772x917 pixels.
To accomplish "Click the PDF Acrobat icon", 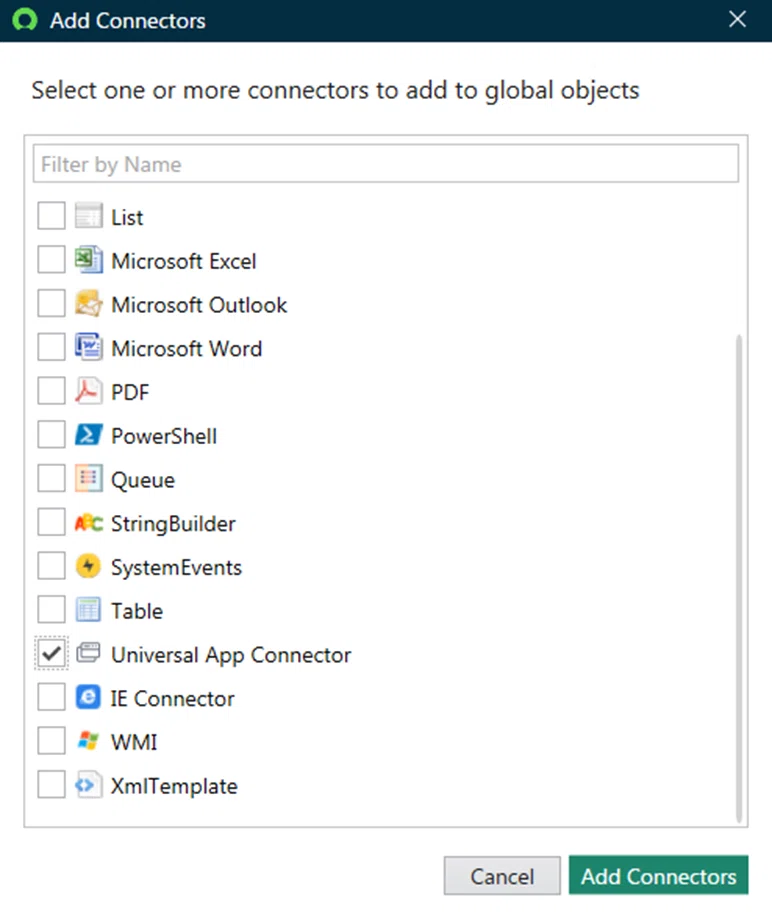I will pyautogui.click(x=89, y=391).
